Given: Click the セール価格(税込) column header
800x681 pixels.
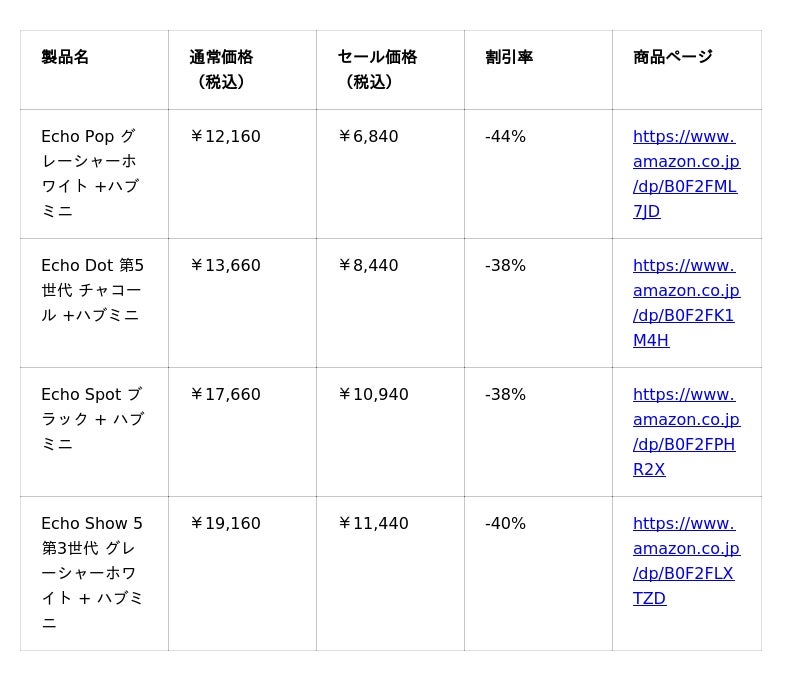Looking at the screenshot, I should [x=377, y=69].
